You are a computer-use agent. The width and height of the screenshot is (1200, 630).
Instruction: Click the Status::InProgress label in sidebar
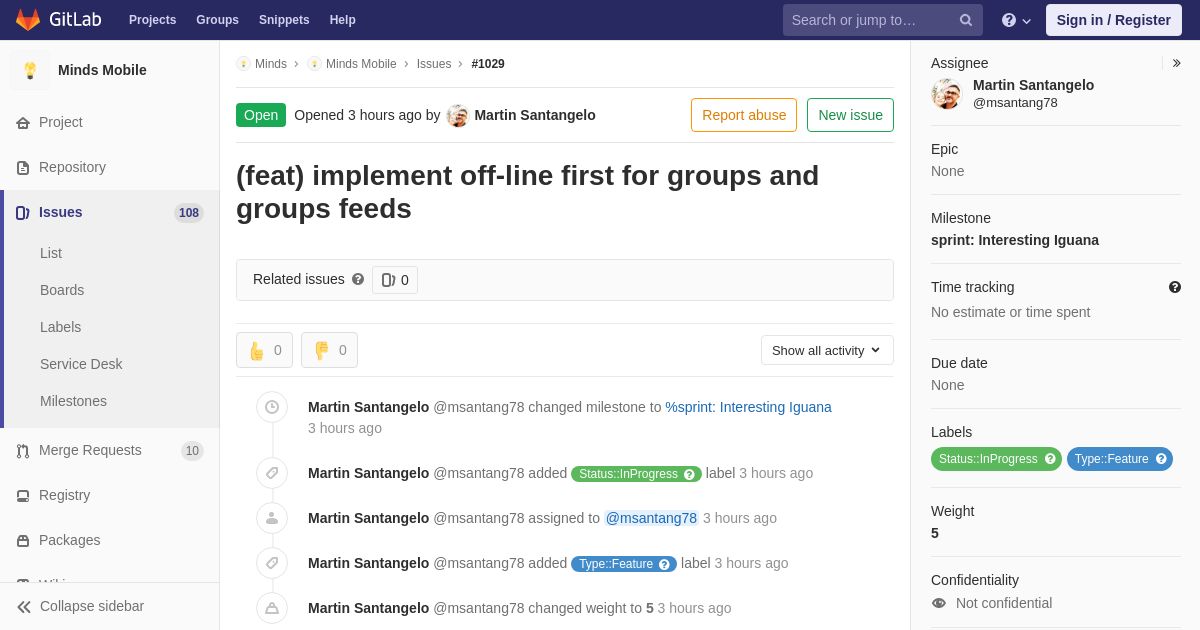pyautogui.click(x=996, y=459)
